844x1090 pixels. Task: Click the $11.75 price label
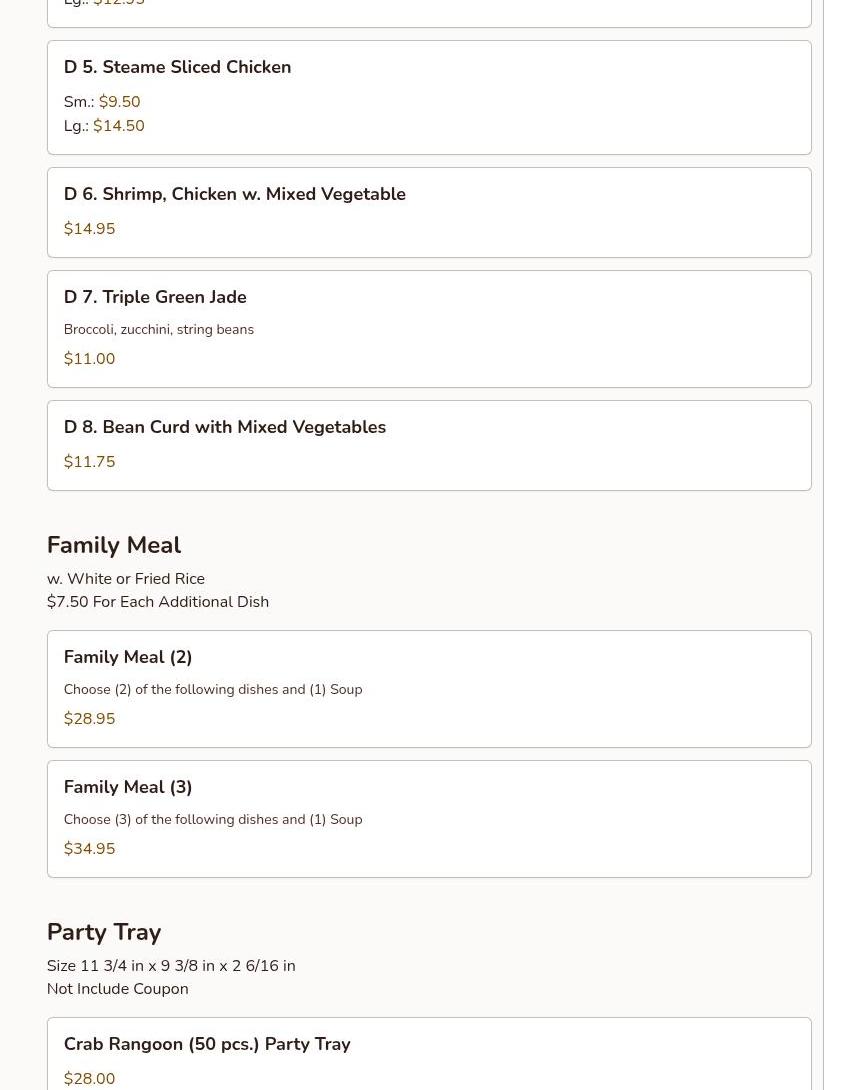tap(89, 462)
